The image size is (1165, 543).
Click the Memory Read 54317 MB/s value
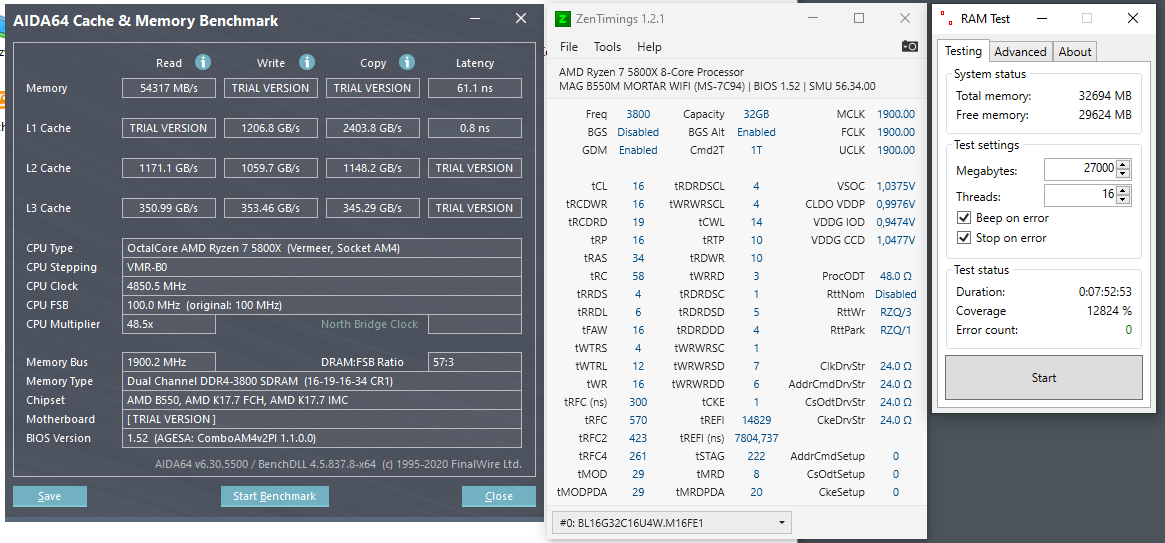click(169, 88)
